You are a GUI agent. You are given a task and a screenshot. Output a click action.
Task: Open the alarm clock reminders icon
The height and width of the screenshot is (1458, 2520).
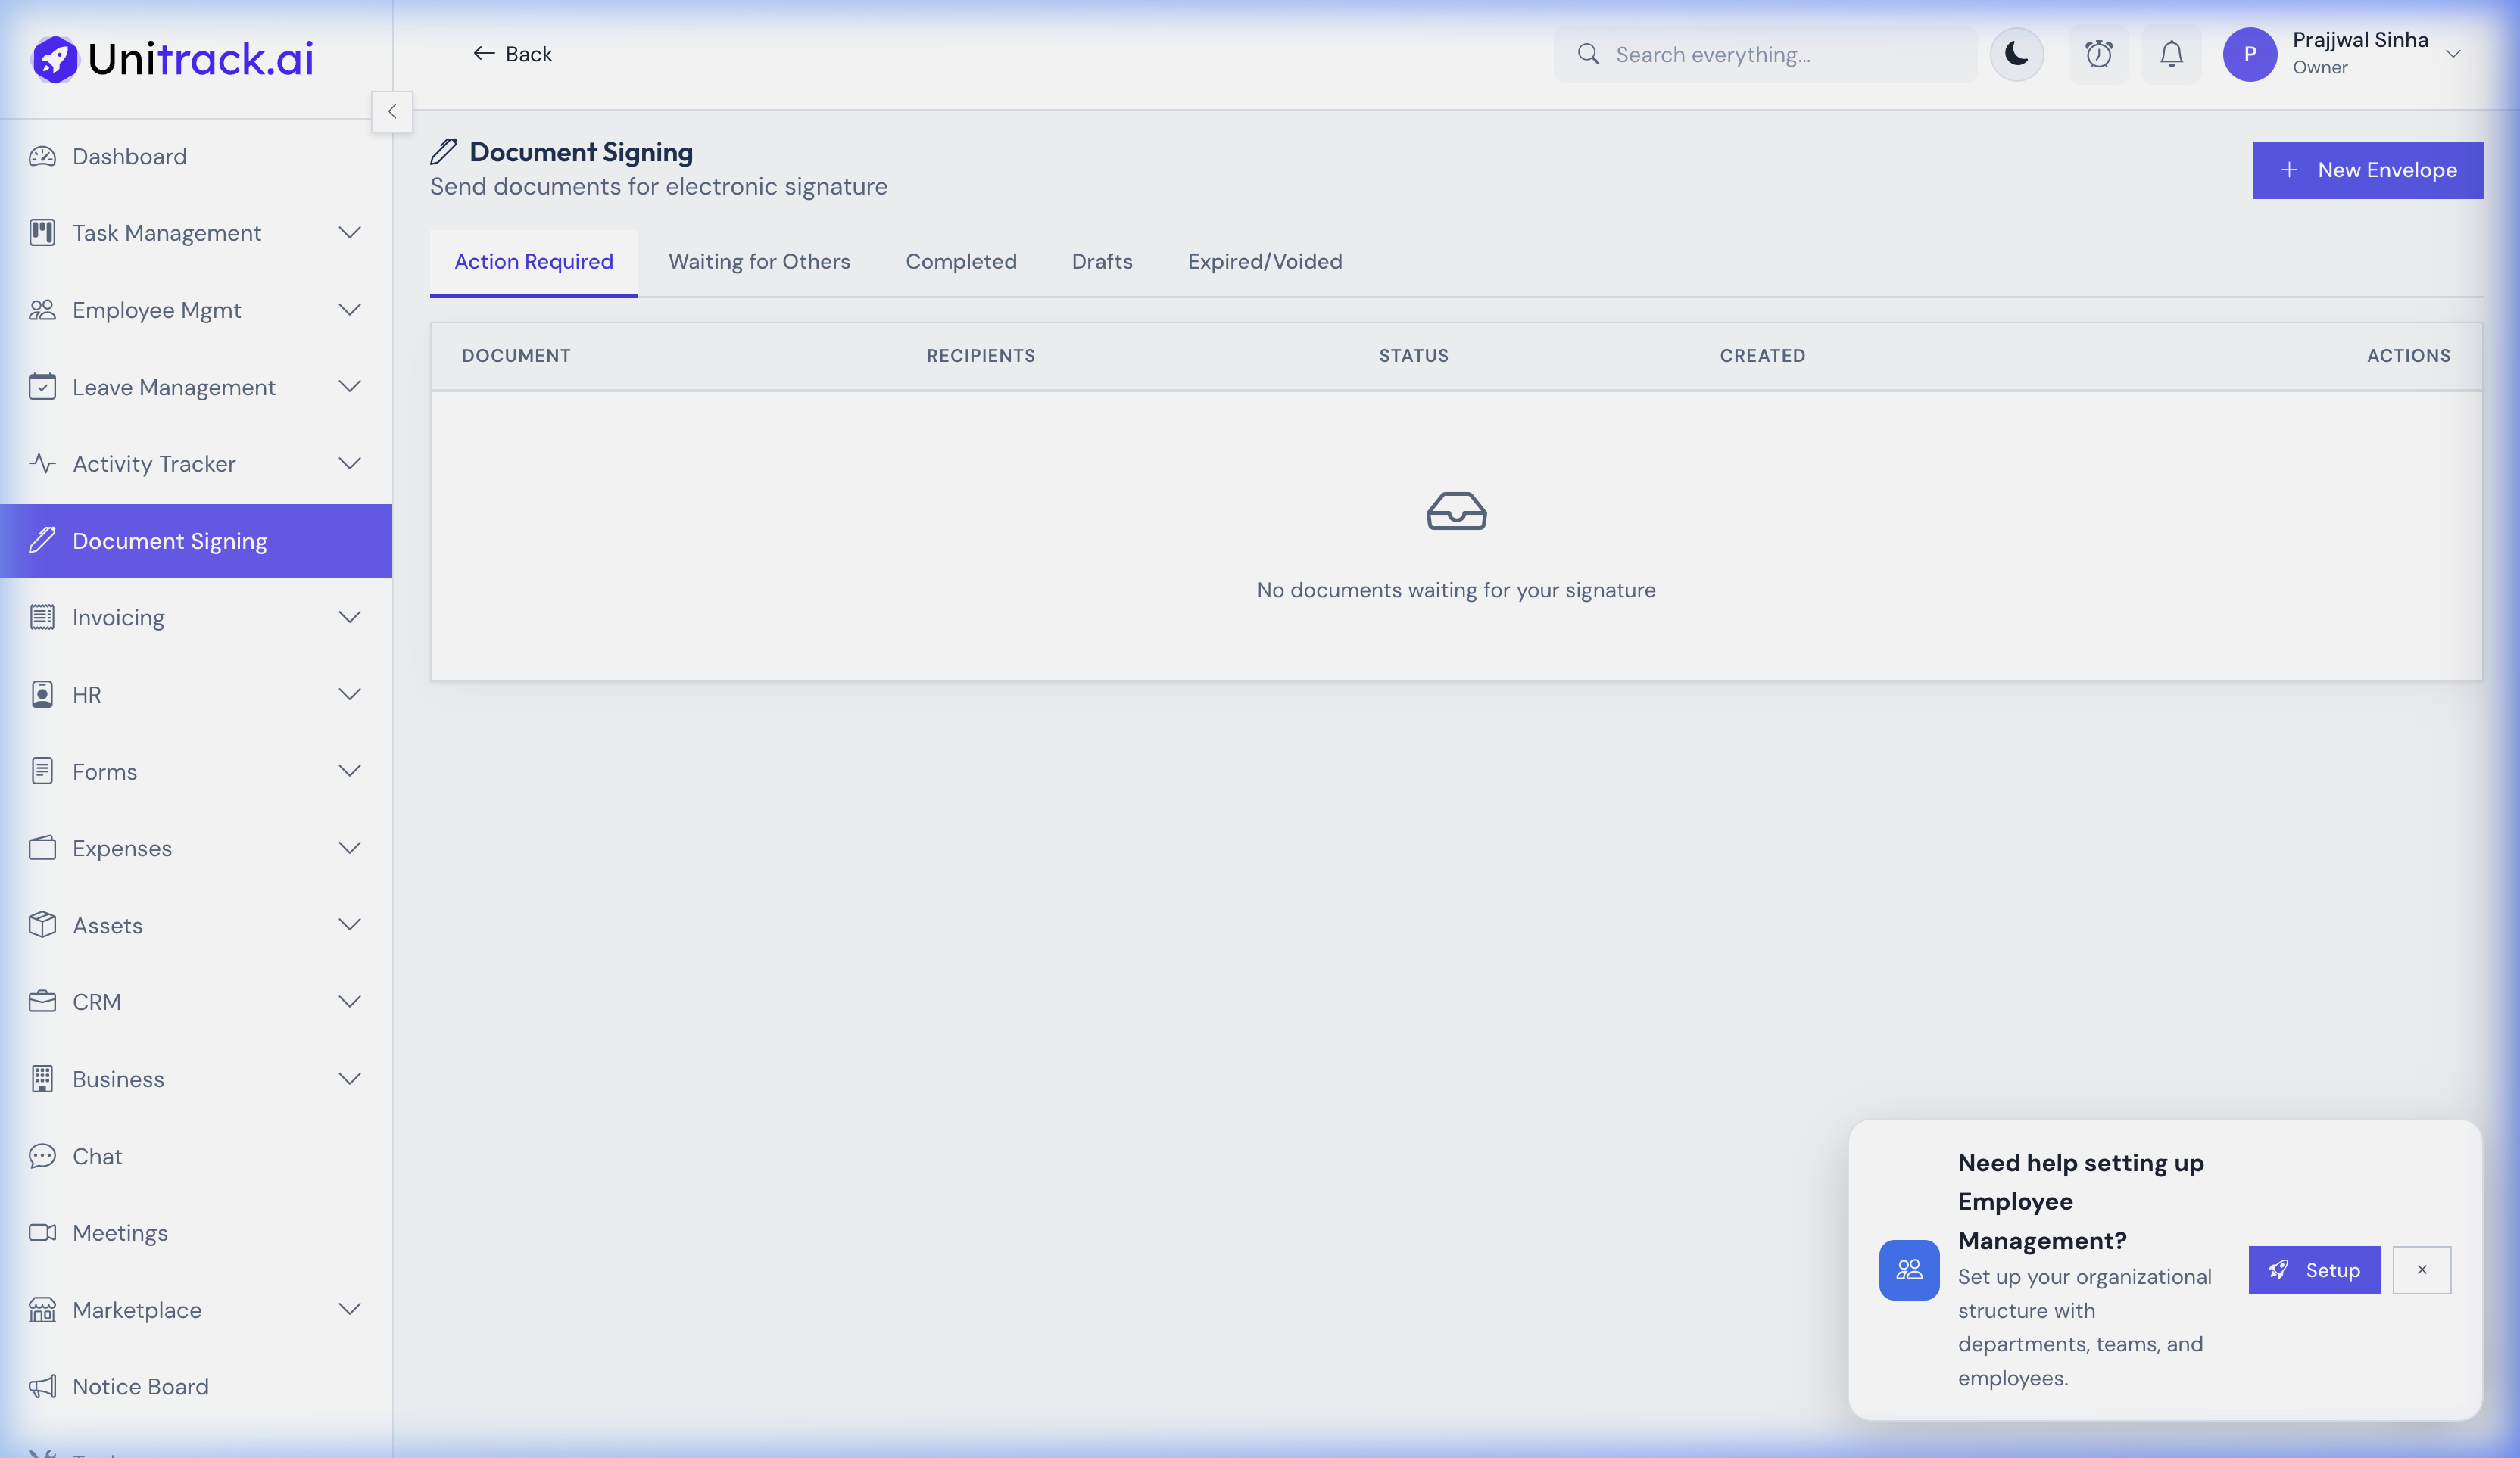click(2099, 54)
